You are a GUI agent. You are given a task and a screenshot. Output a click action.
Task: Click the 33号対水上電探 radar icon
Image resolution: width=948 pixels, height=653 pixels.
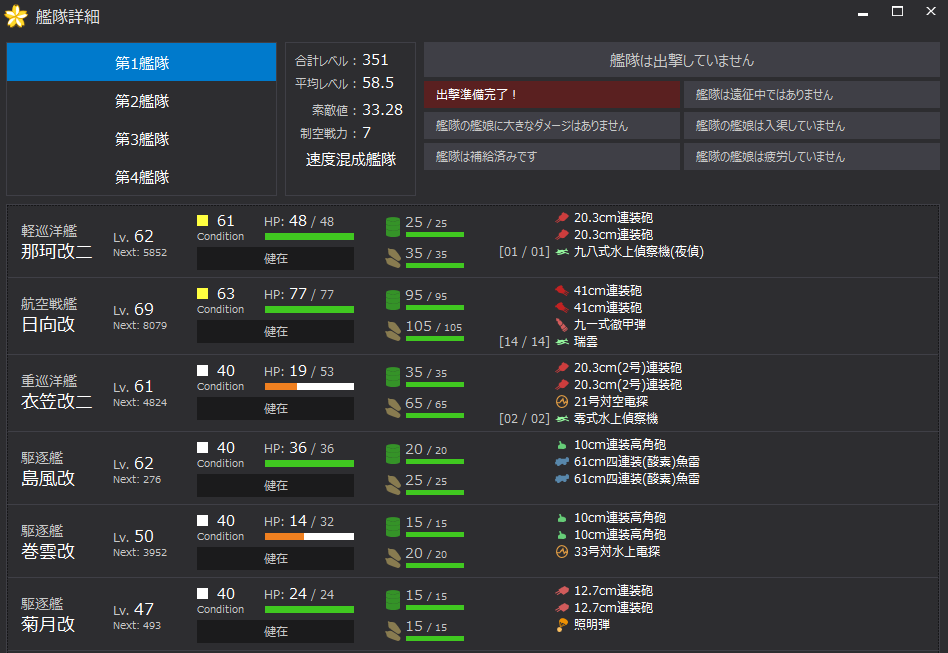click(x=562, y=551)
